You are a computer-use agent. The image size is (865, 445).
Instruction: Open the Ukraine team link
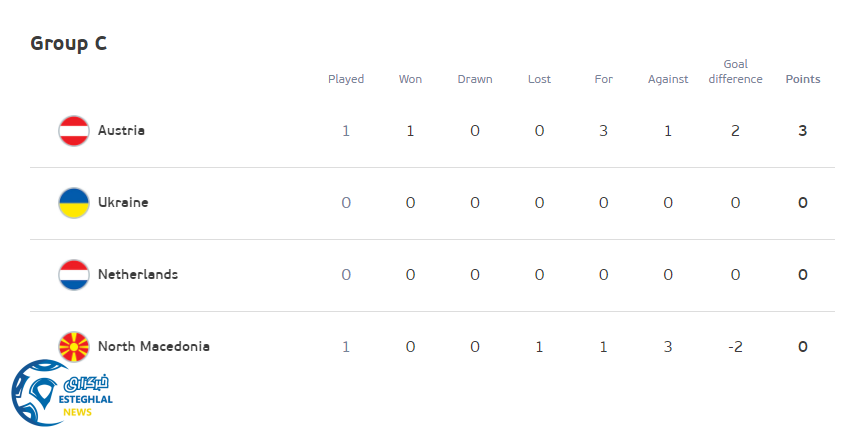[123, 203]
